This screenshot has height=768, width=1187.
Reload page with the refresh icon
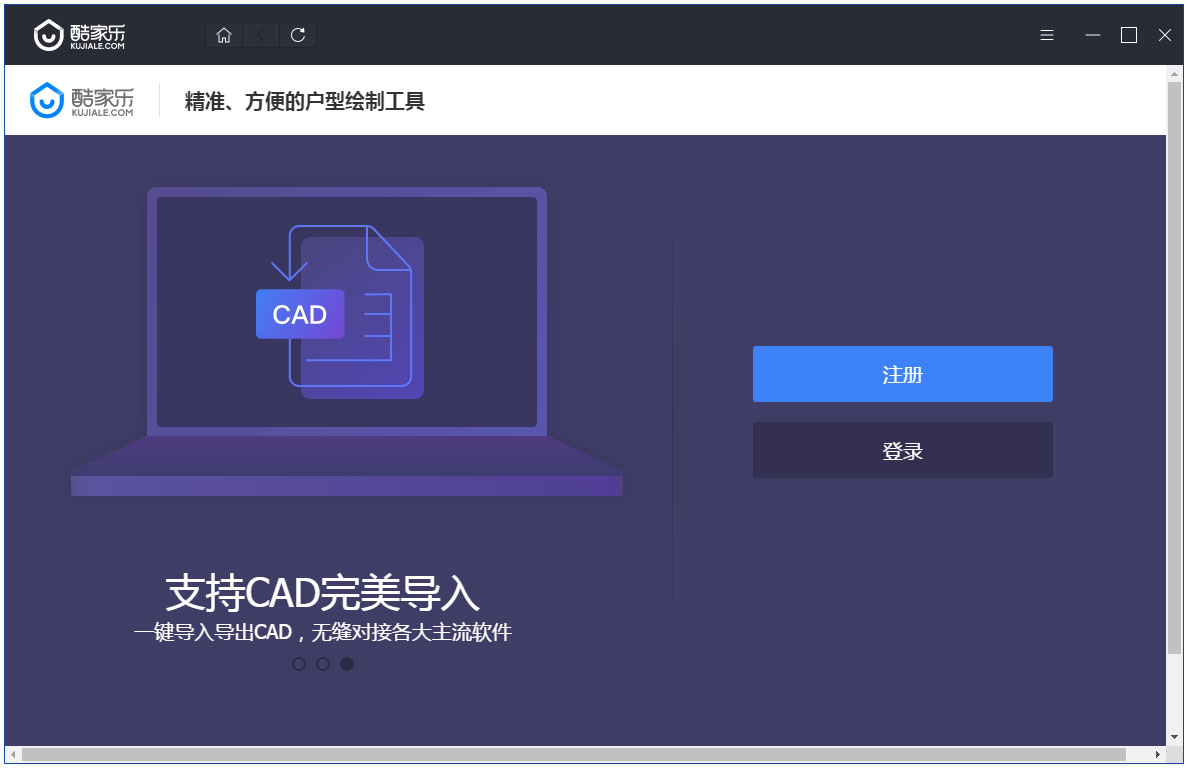pyautogui.click(x=298, y=35)
